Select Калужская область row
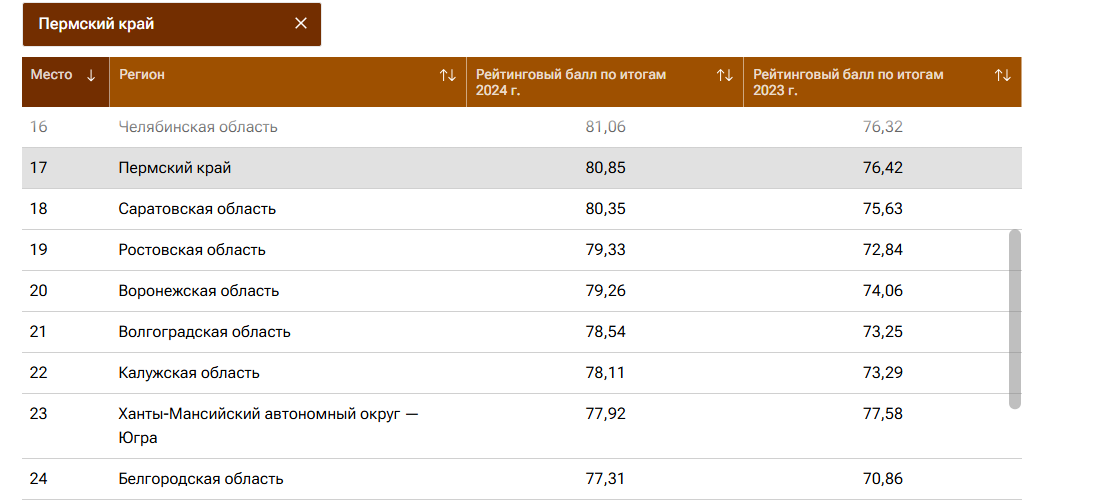1100x501 pixels. 189,373
